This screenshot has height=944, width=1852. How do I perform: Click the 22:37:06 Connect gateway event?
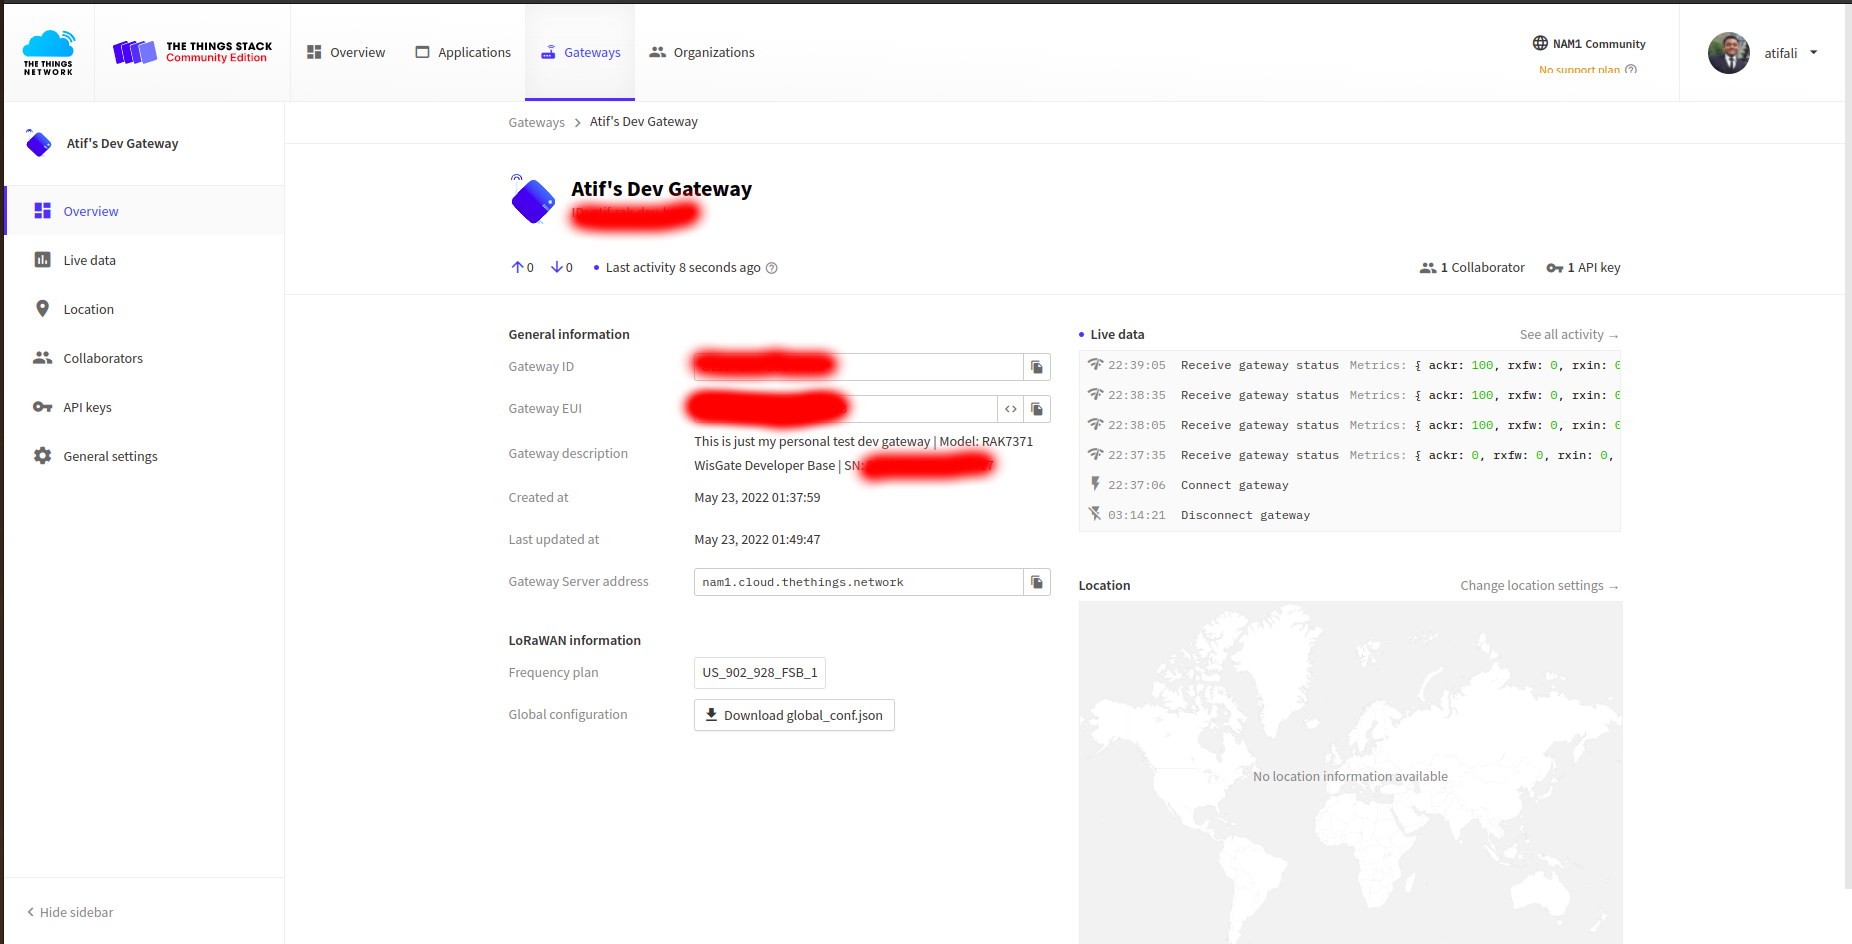tap(1350, 485)
